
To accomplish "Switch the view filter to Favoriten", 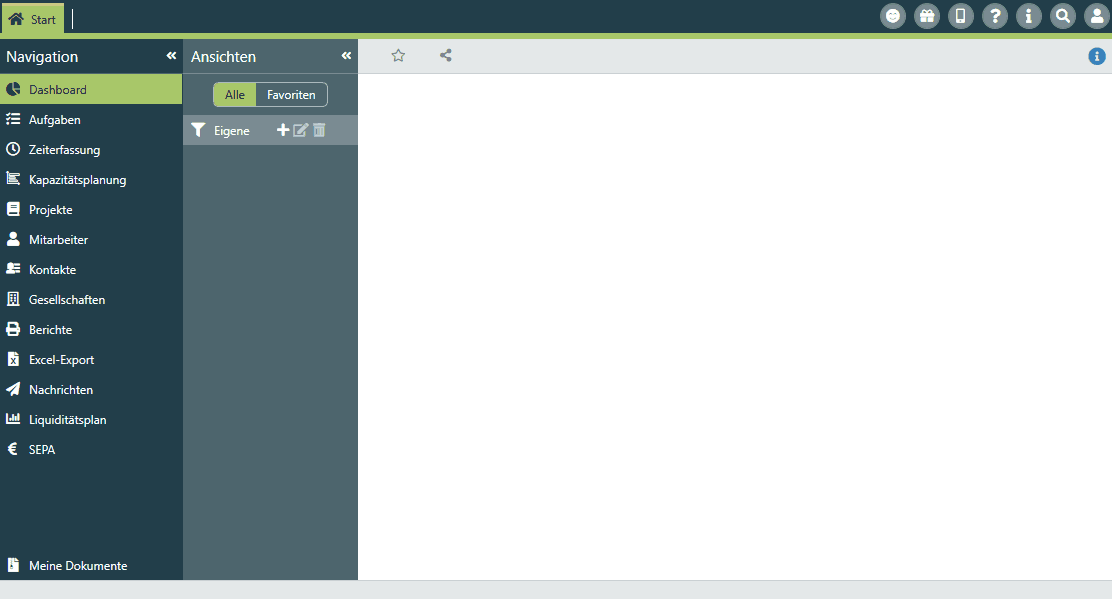I will click(x=291, y=95).
